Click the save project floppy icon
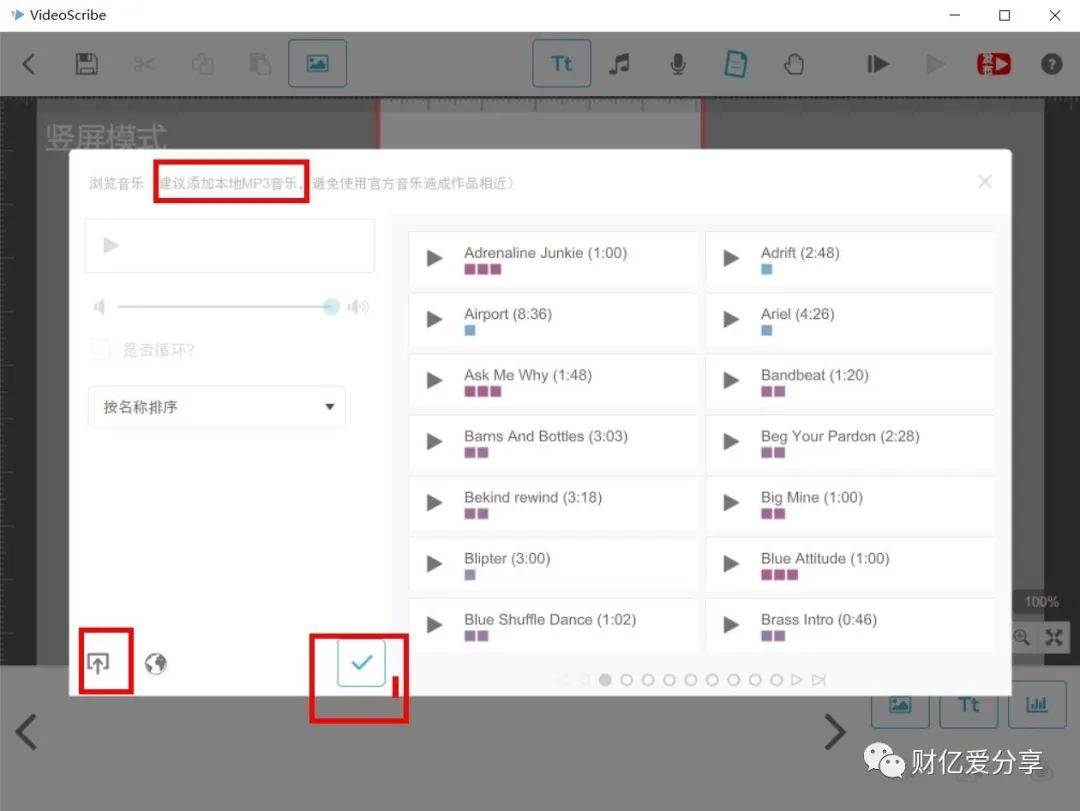 [x=86, y=64]
